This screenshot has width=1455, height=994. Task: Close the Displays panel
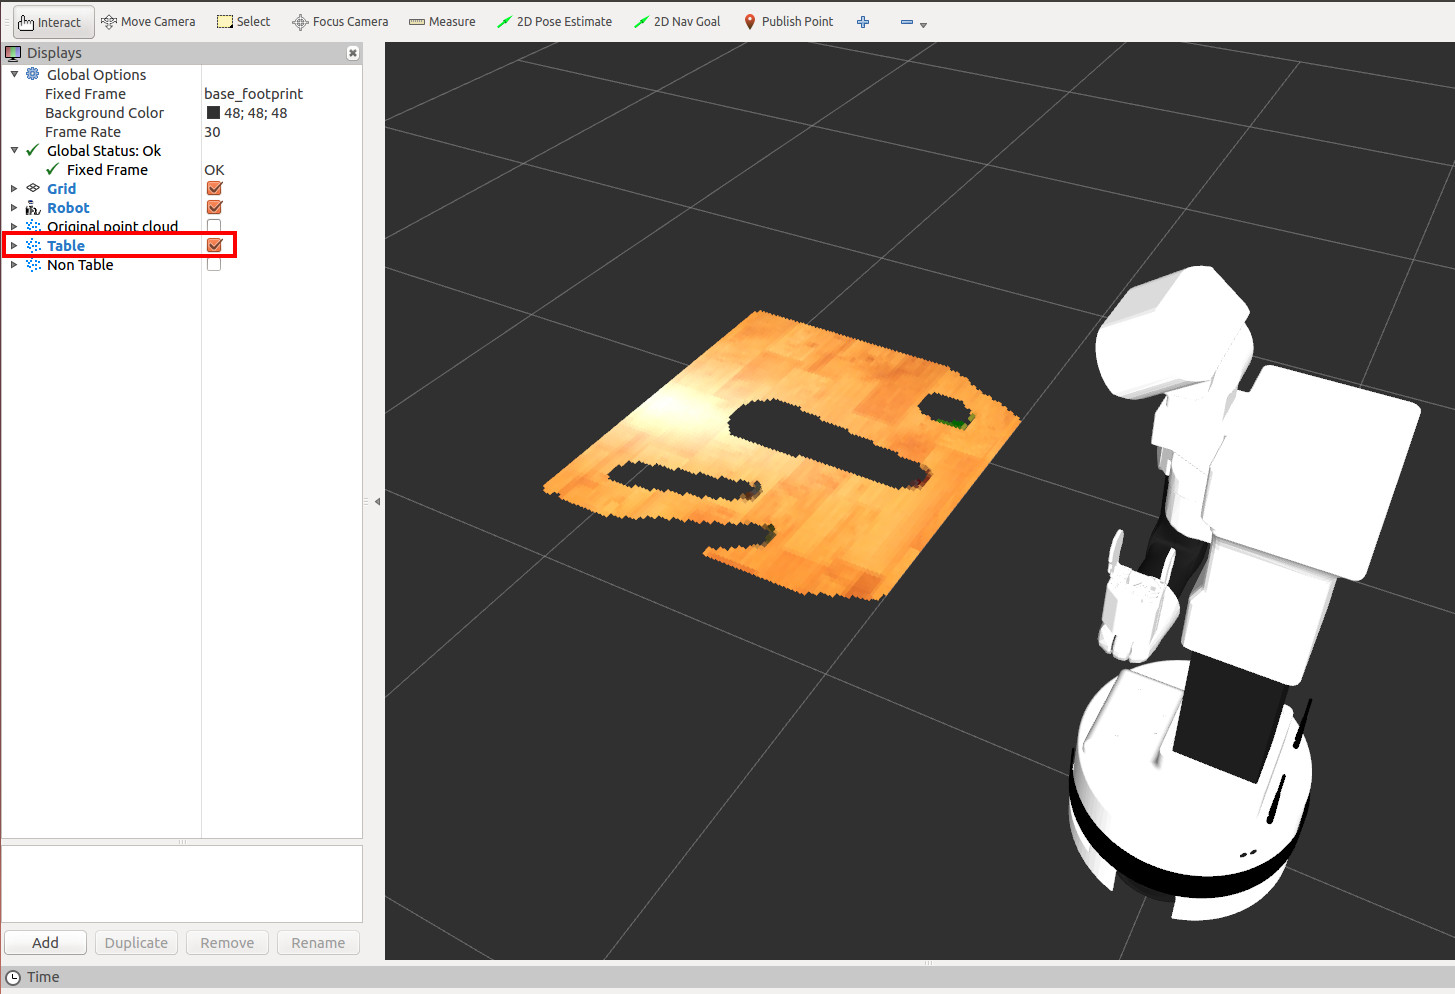(353, 53)
